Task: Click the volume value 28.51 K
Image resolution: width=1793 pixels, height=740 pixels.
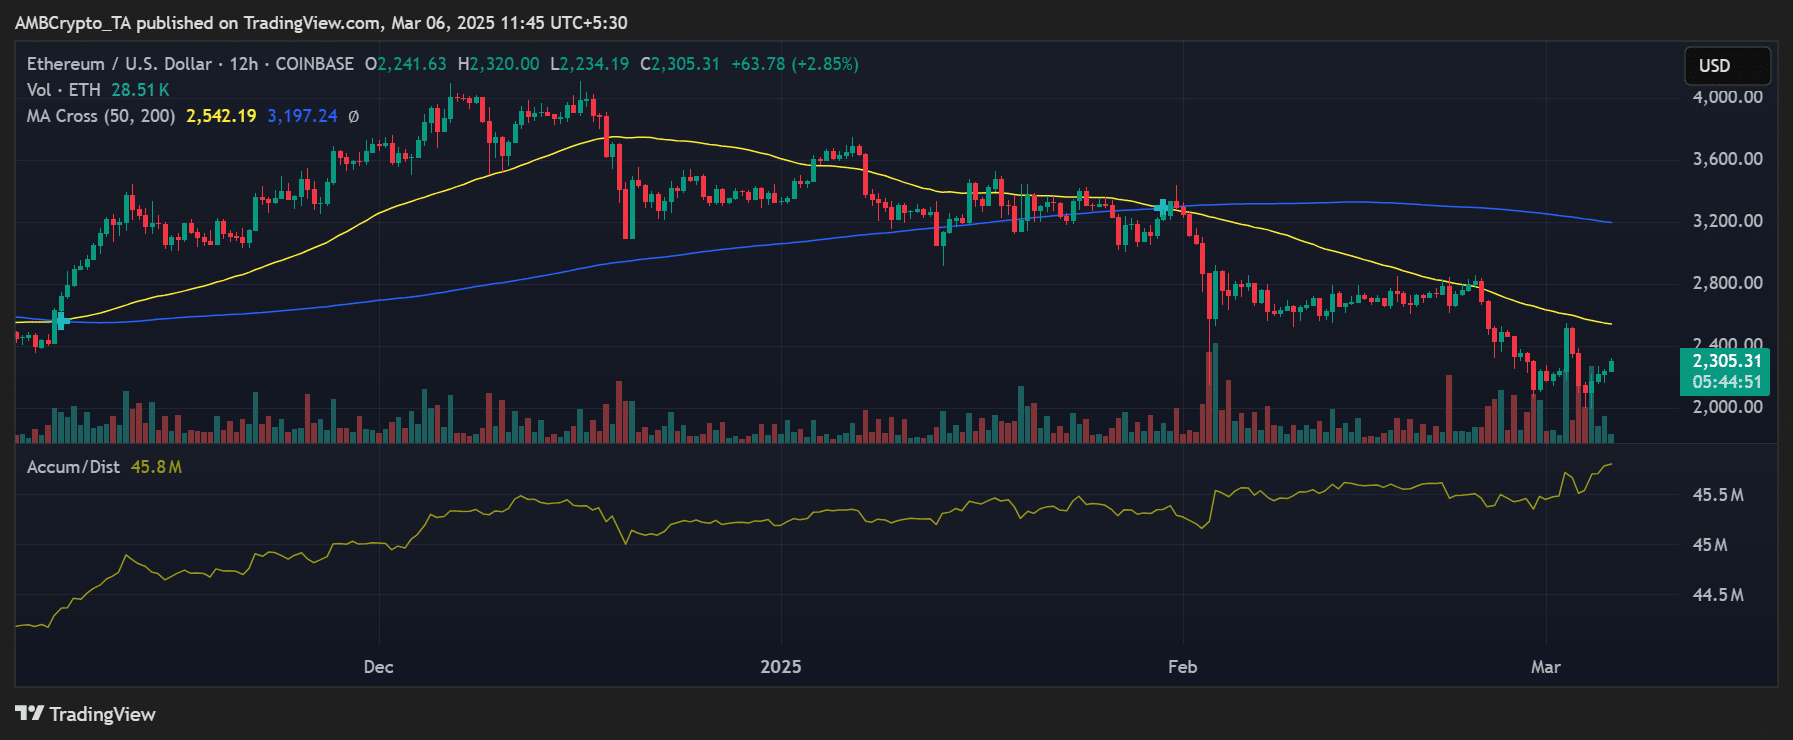Action: pos(140,90)
